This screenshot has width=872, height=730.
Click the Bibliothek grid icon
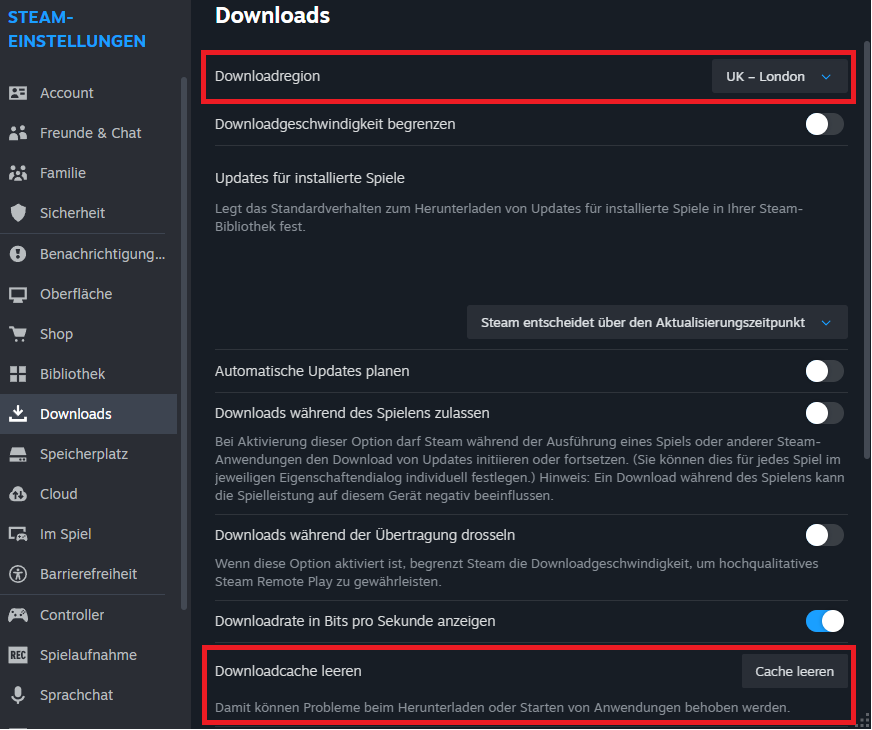[x=18, y=374]
